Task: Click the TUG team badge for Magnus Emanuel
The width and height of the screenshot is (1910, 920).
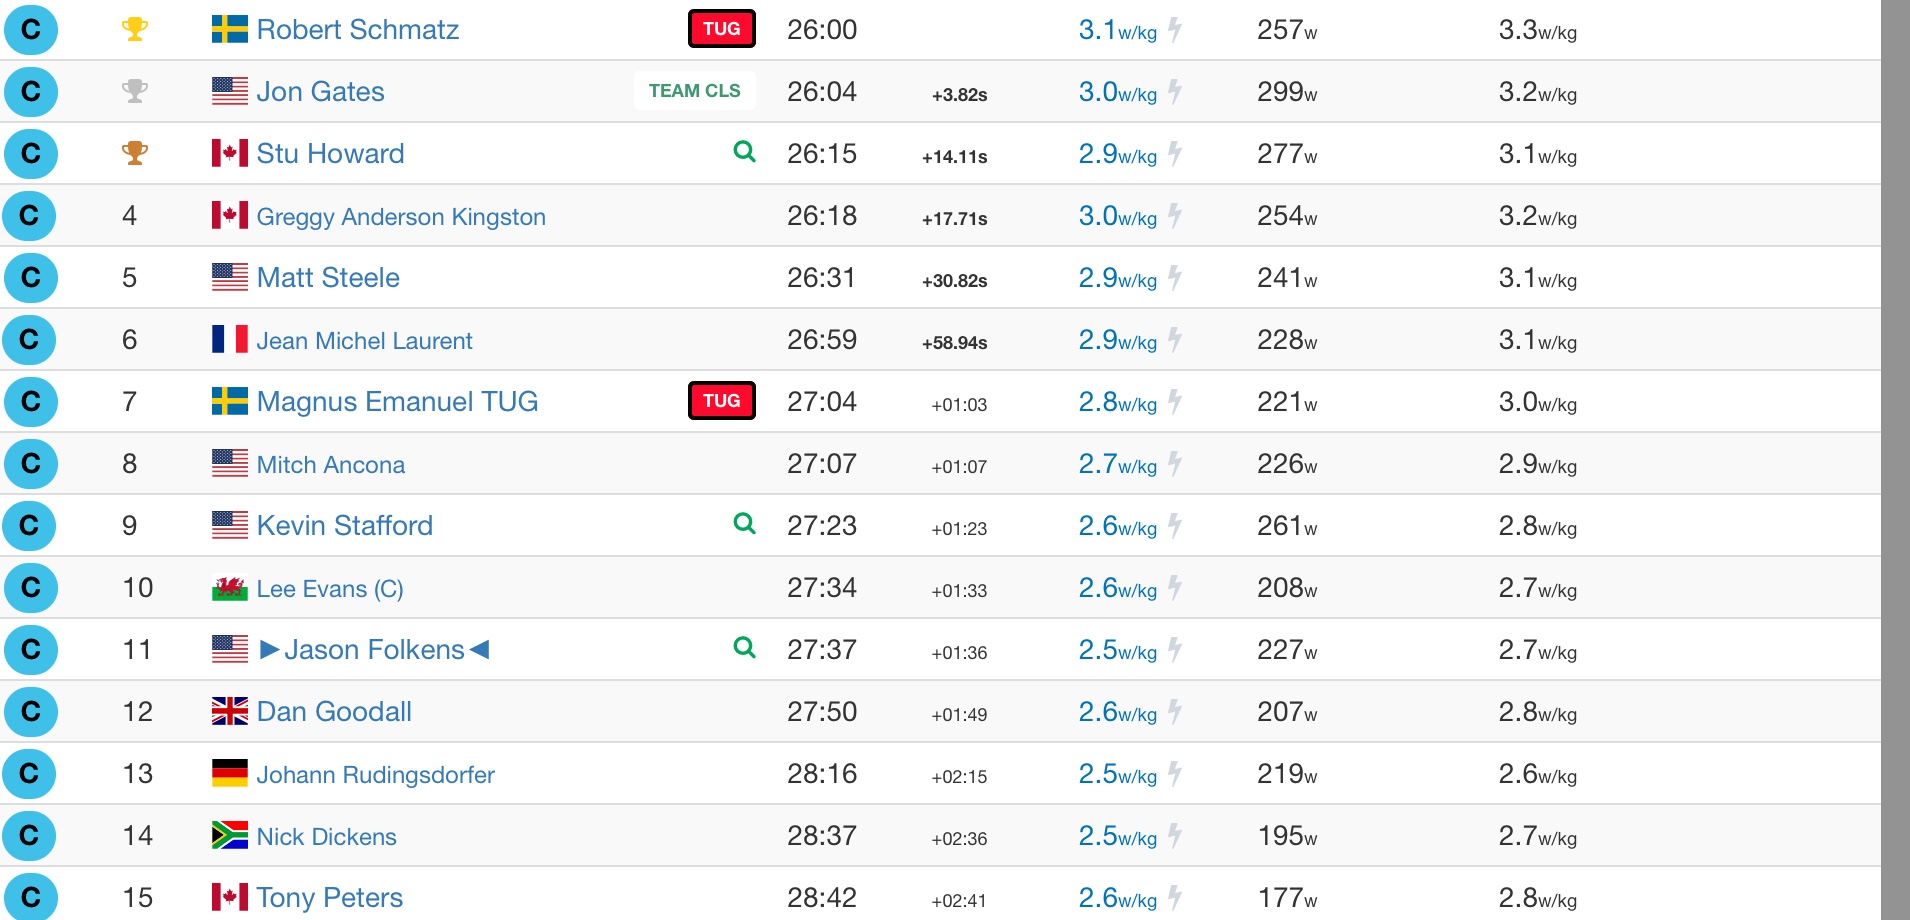Action: pos(721,401)
